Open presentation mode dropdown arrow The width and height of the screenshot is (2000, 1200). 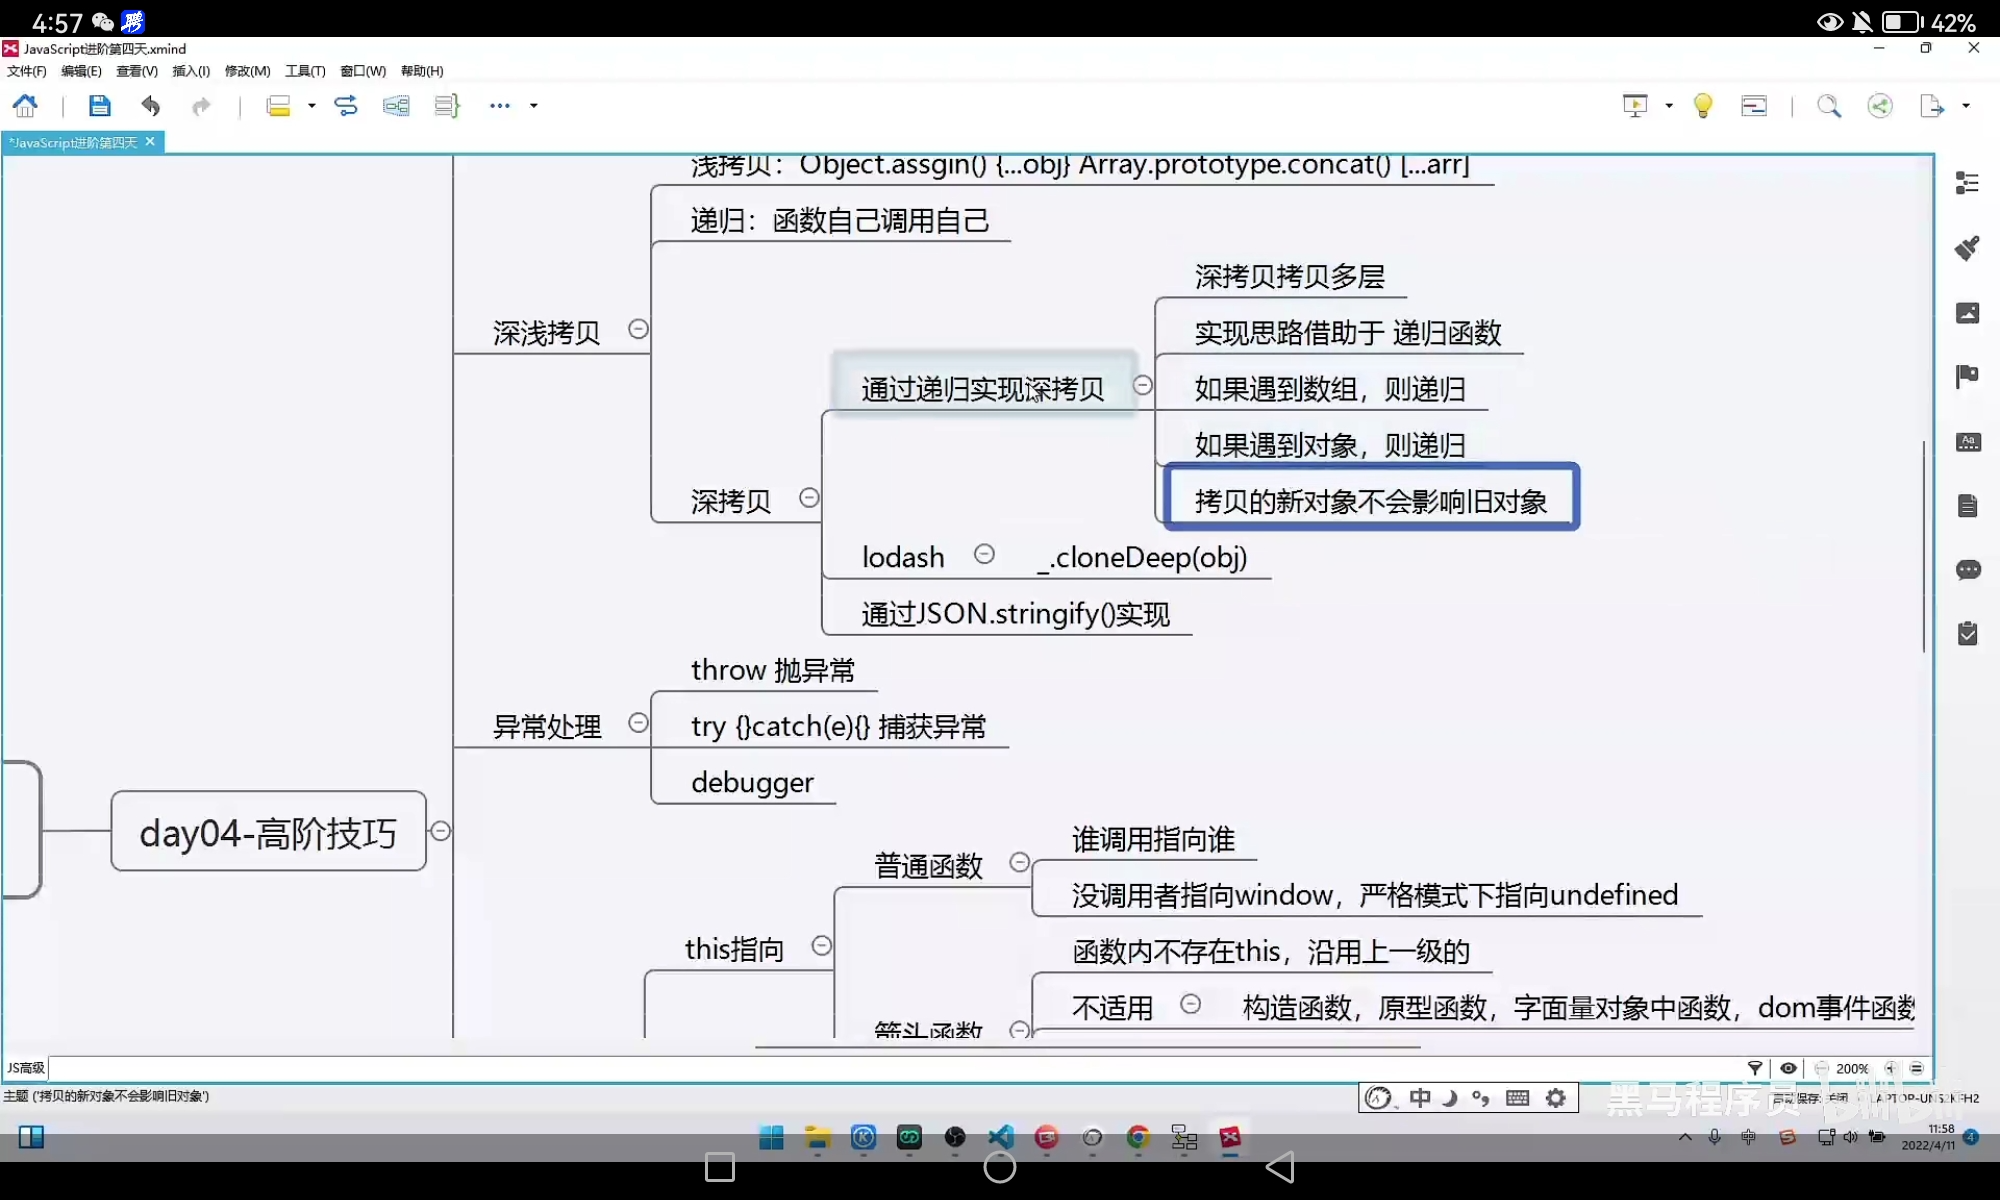pos(1669,106)
